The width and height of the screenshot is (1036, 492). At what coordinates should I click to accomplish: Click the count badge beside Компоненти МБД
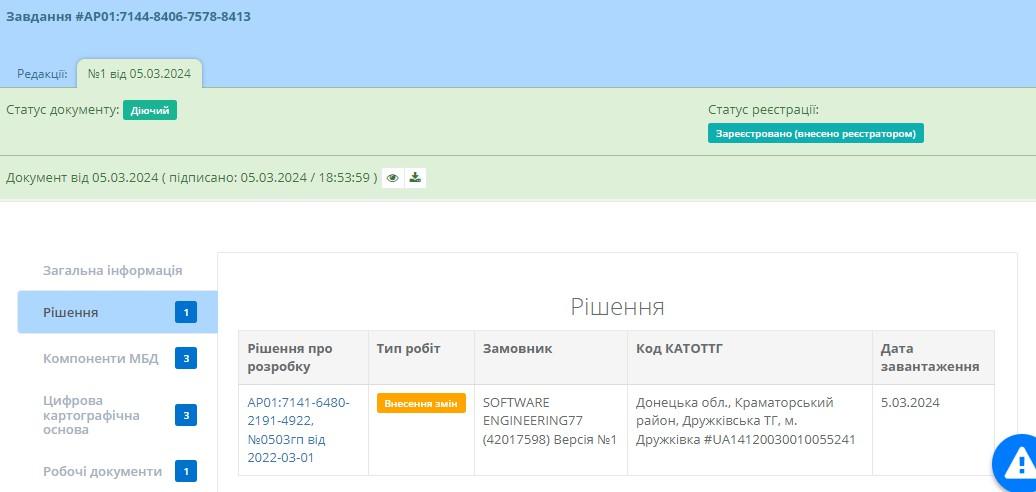click(186, 359)
